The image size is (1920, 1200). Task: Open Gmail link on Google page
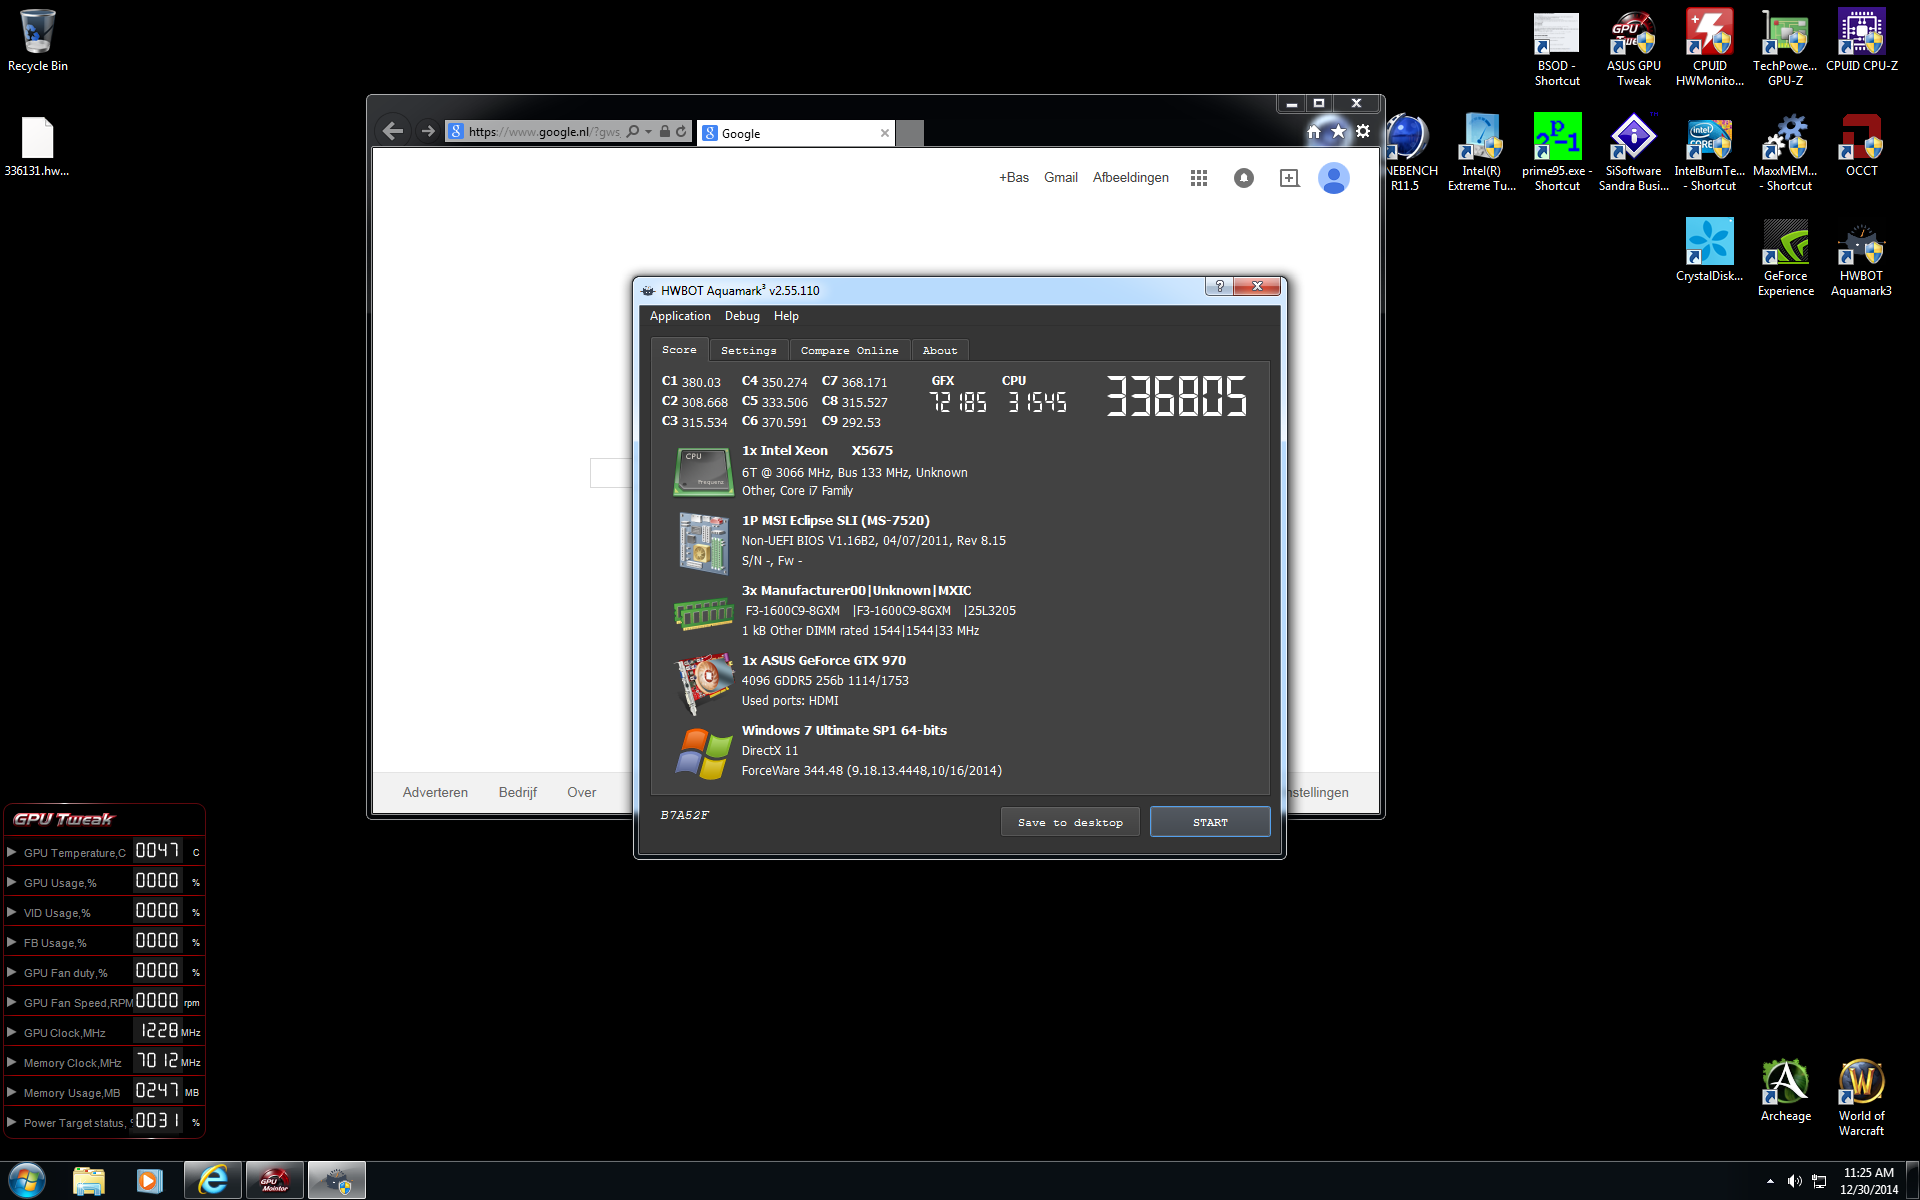point(1060,178)
